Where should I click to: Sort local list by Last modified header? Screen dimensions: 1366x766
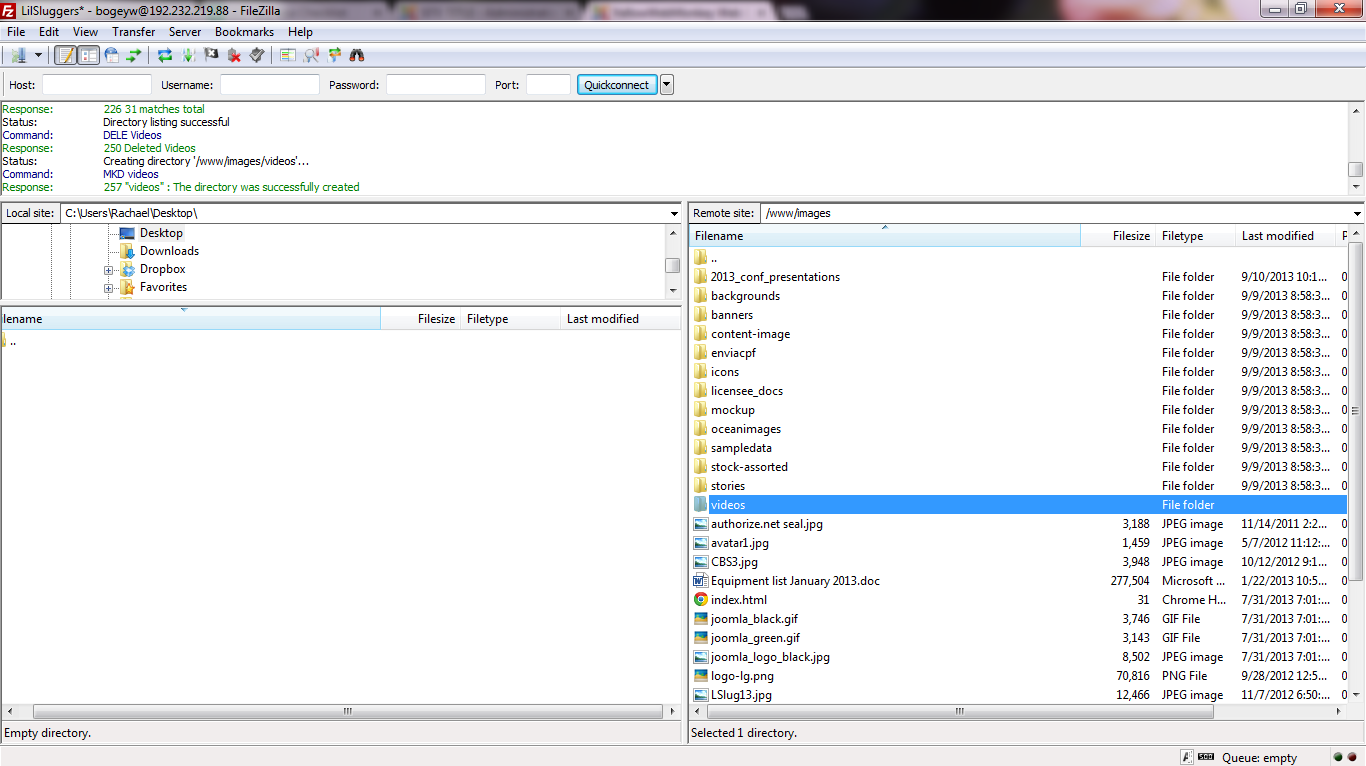click(x=620, y=319)
